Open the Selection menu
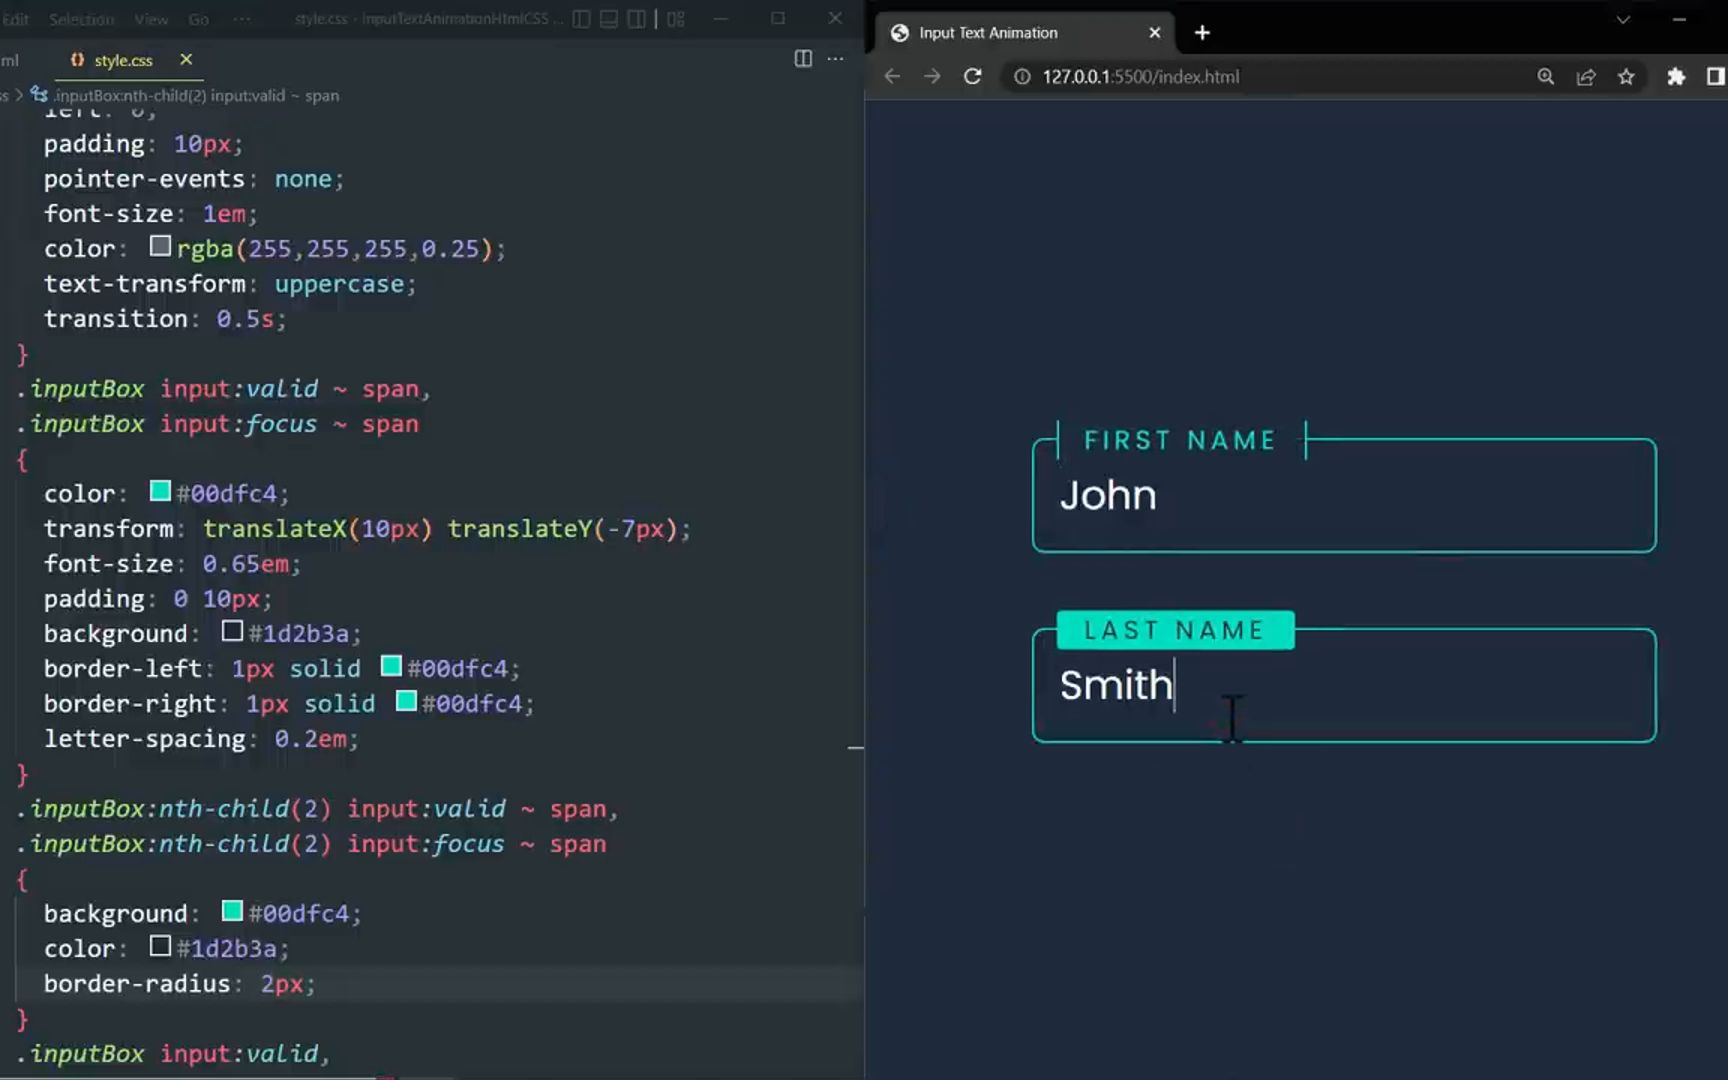 click(81, 19)
